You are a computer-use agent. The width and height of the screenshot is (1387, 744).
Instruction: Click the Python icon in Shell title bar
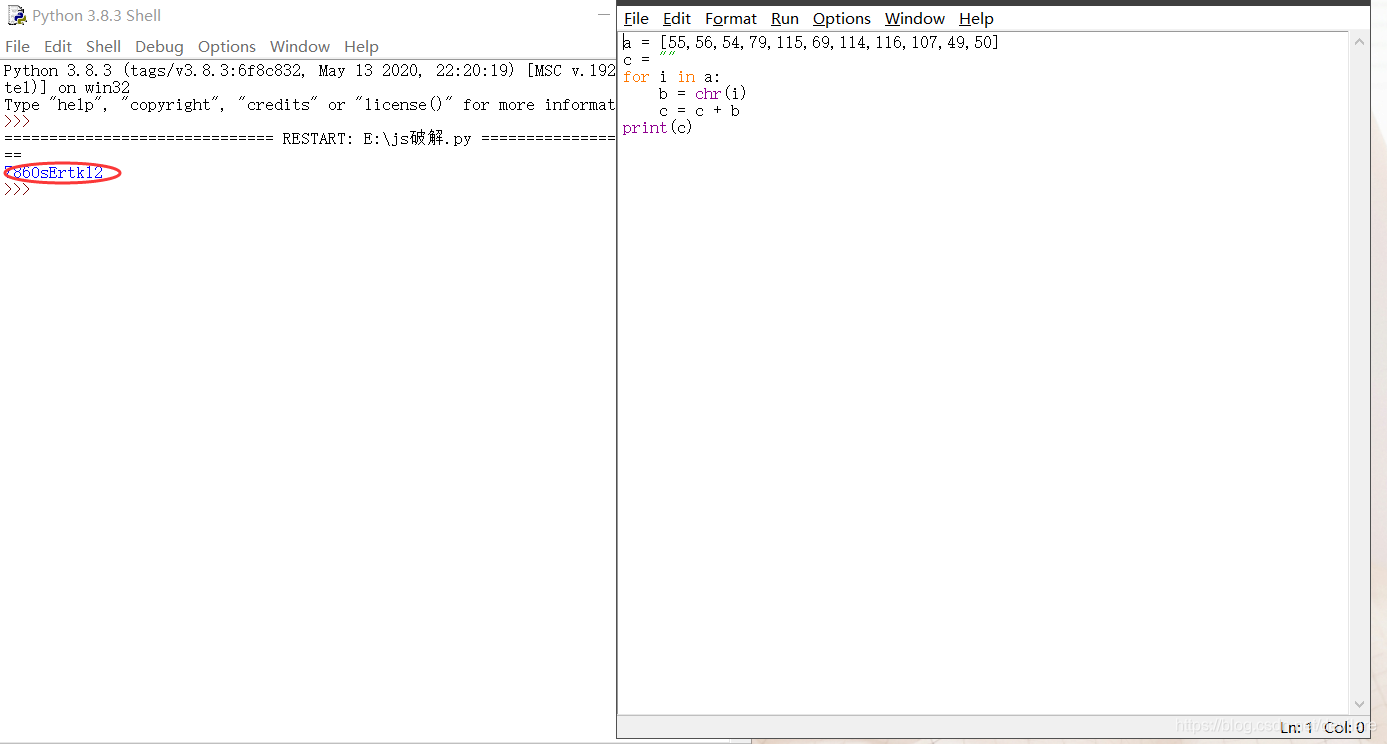click(16, 16)
